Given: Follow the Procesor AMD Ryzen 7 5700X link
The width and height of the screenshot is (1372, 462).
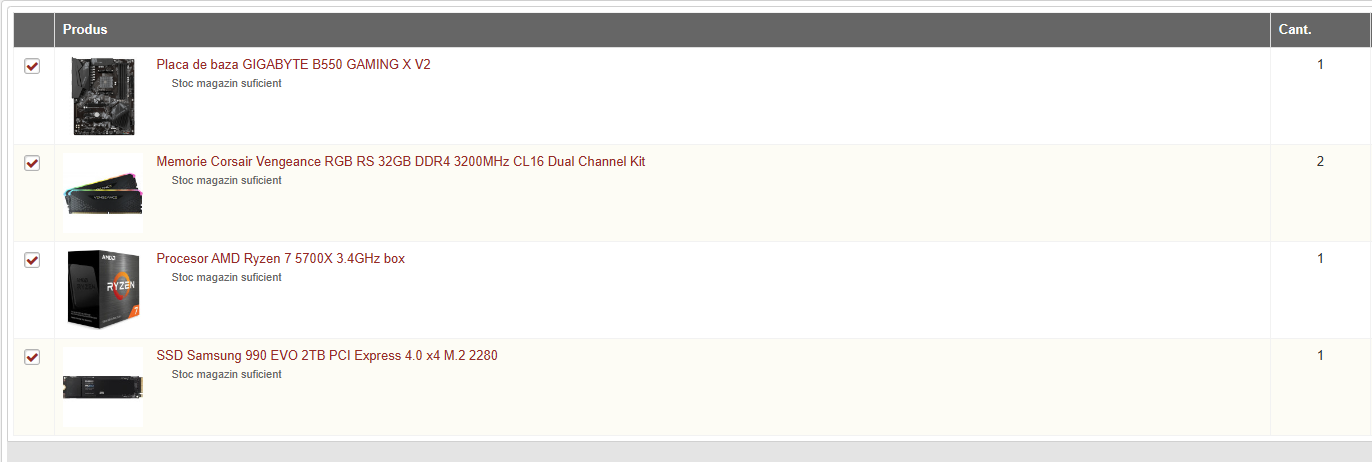Looking at the screenshot, I should pos(280,258).
